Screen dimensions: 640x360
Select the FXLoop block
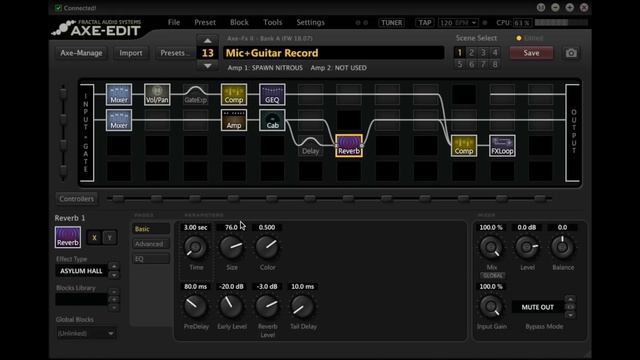[502, 146]
